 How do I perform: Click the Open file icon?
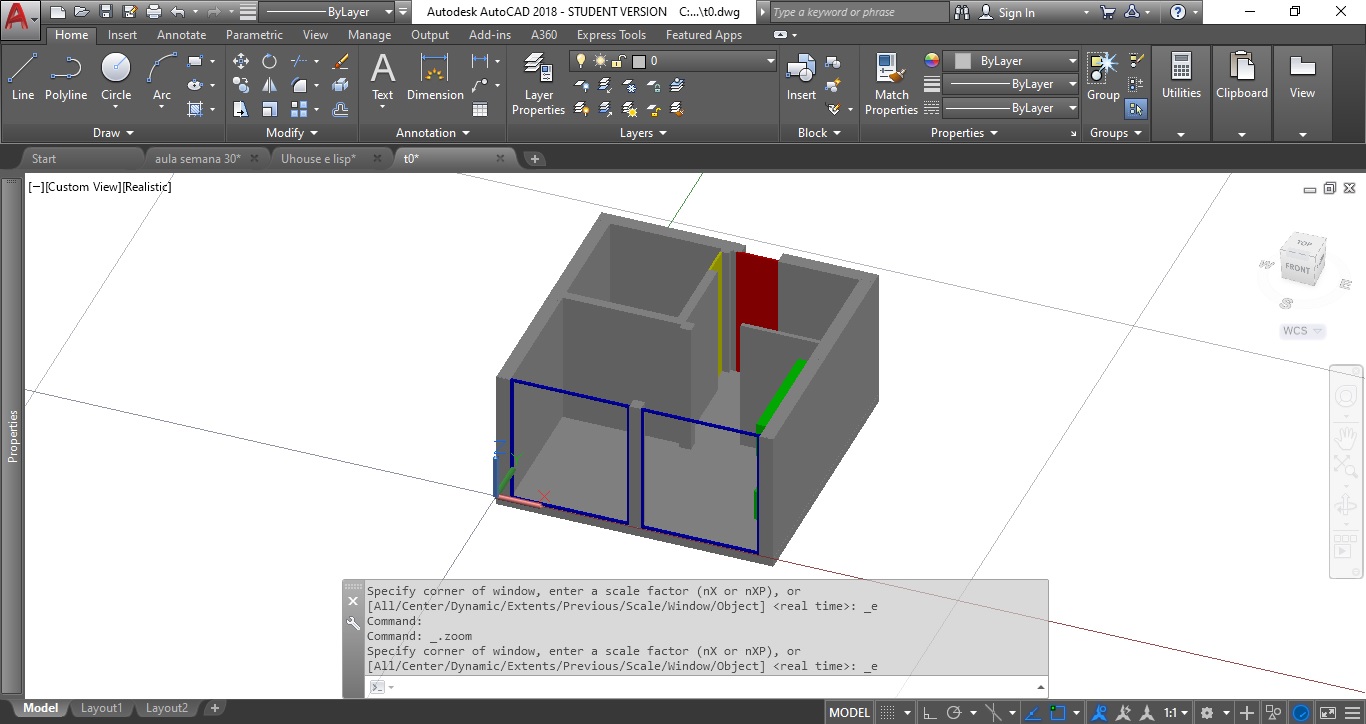point(81,12)
